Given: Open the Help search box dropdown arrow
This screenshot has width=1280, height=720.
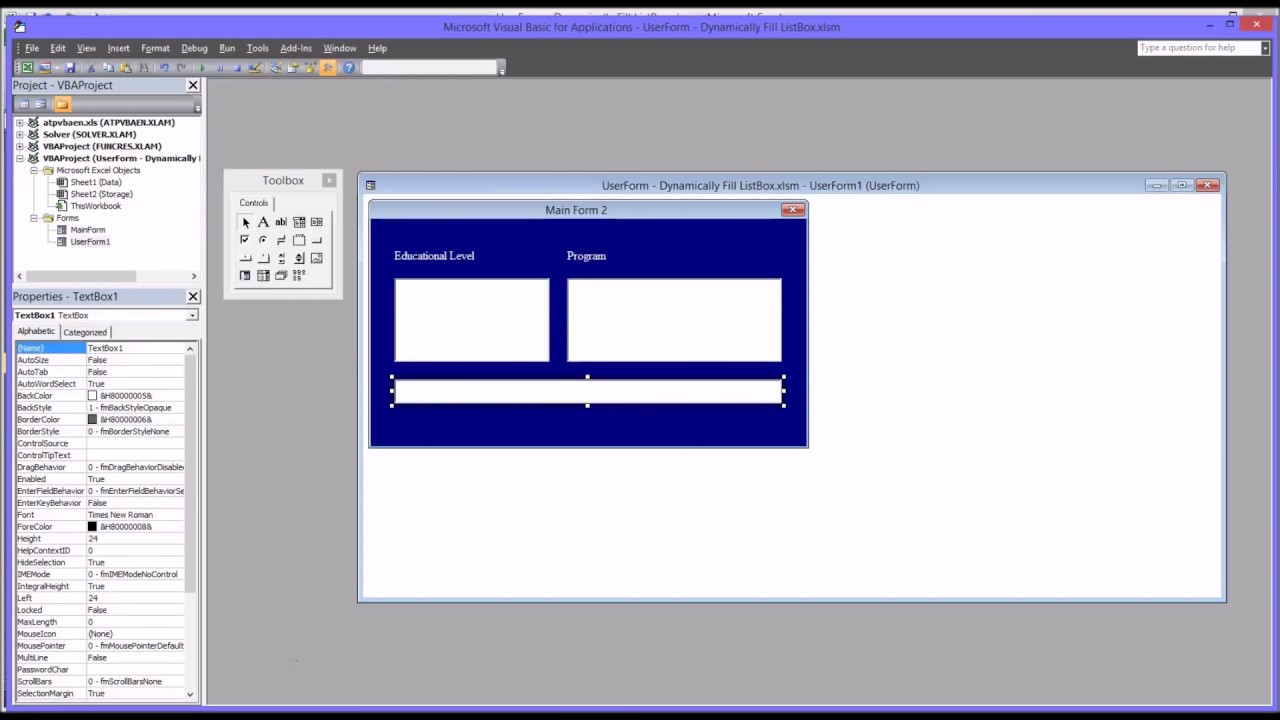Looking at the screenshot, I should click(x=1265, y=48).
